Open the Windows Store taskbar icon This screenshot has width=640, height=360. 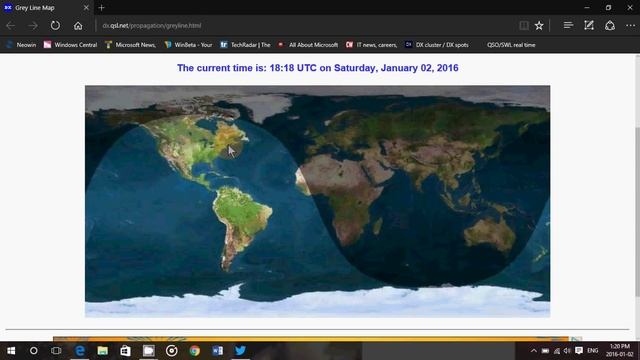click(x=125, y=351)
